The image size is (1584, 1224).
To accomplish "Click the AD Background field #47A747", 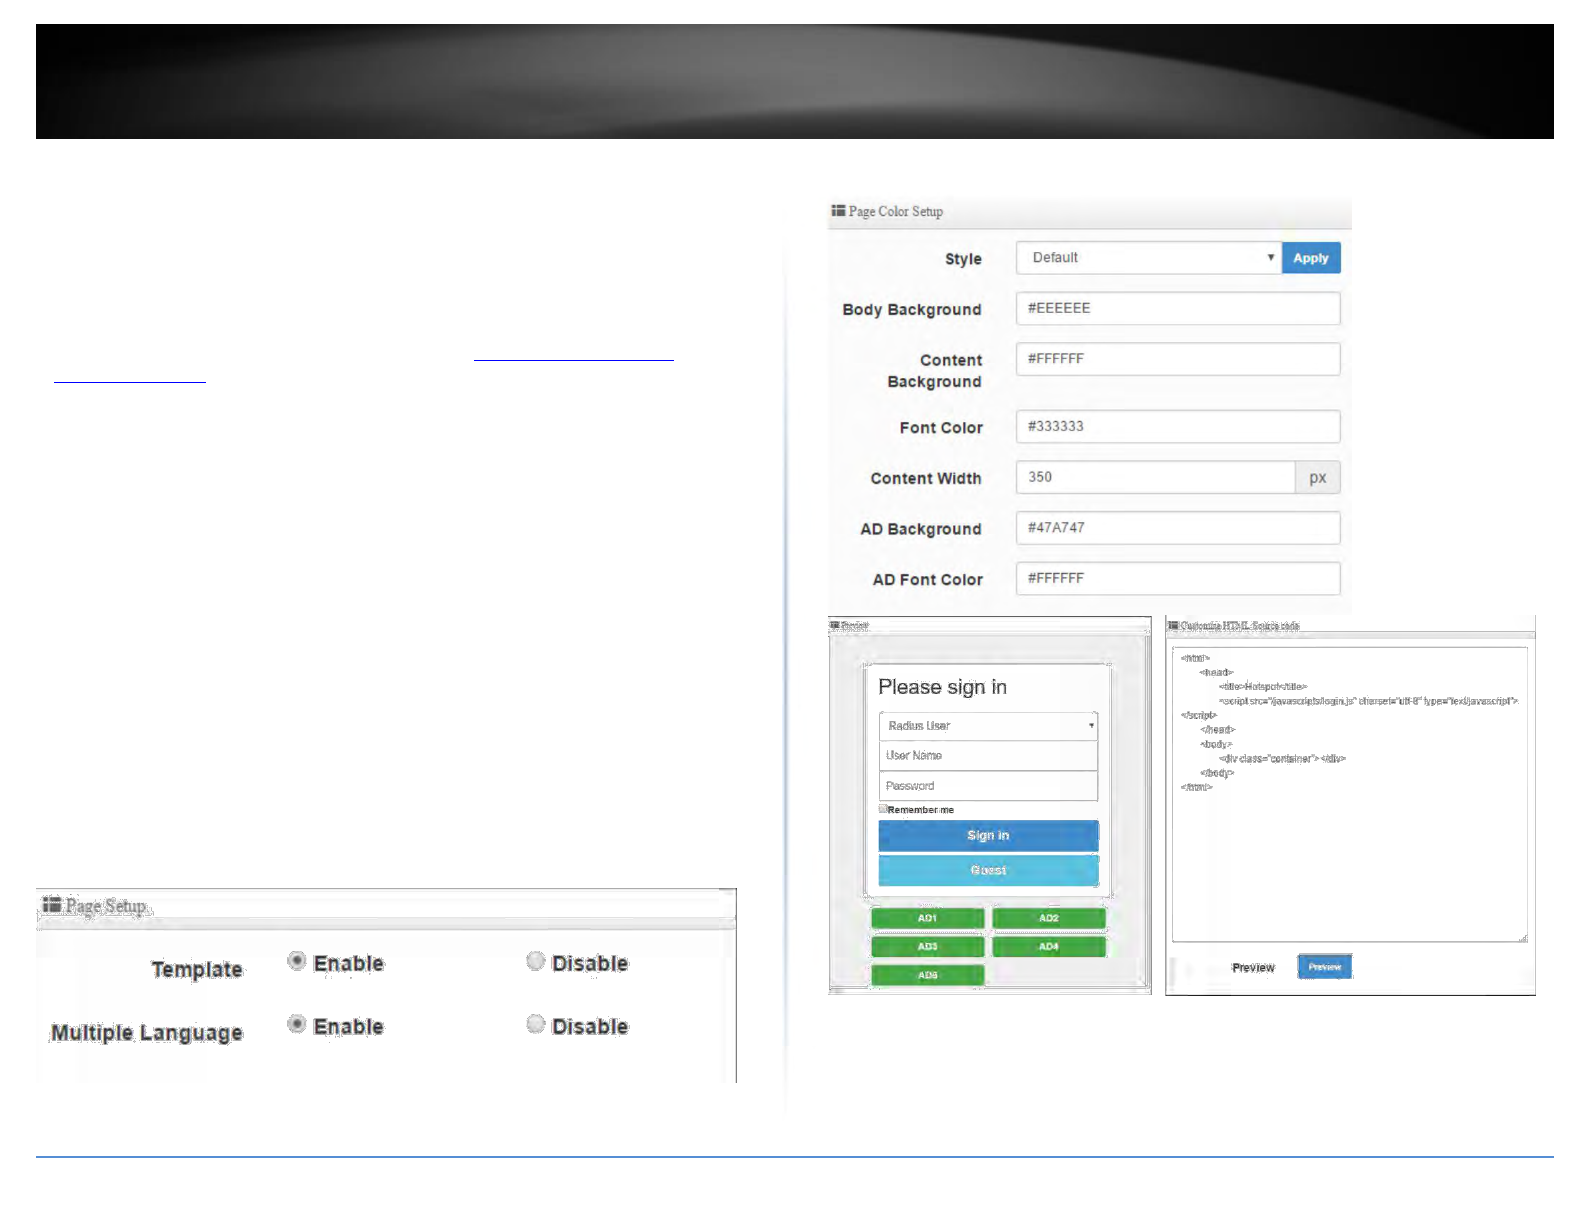I will click(1178, 528).
